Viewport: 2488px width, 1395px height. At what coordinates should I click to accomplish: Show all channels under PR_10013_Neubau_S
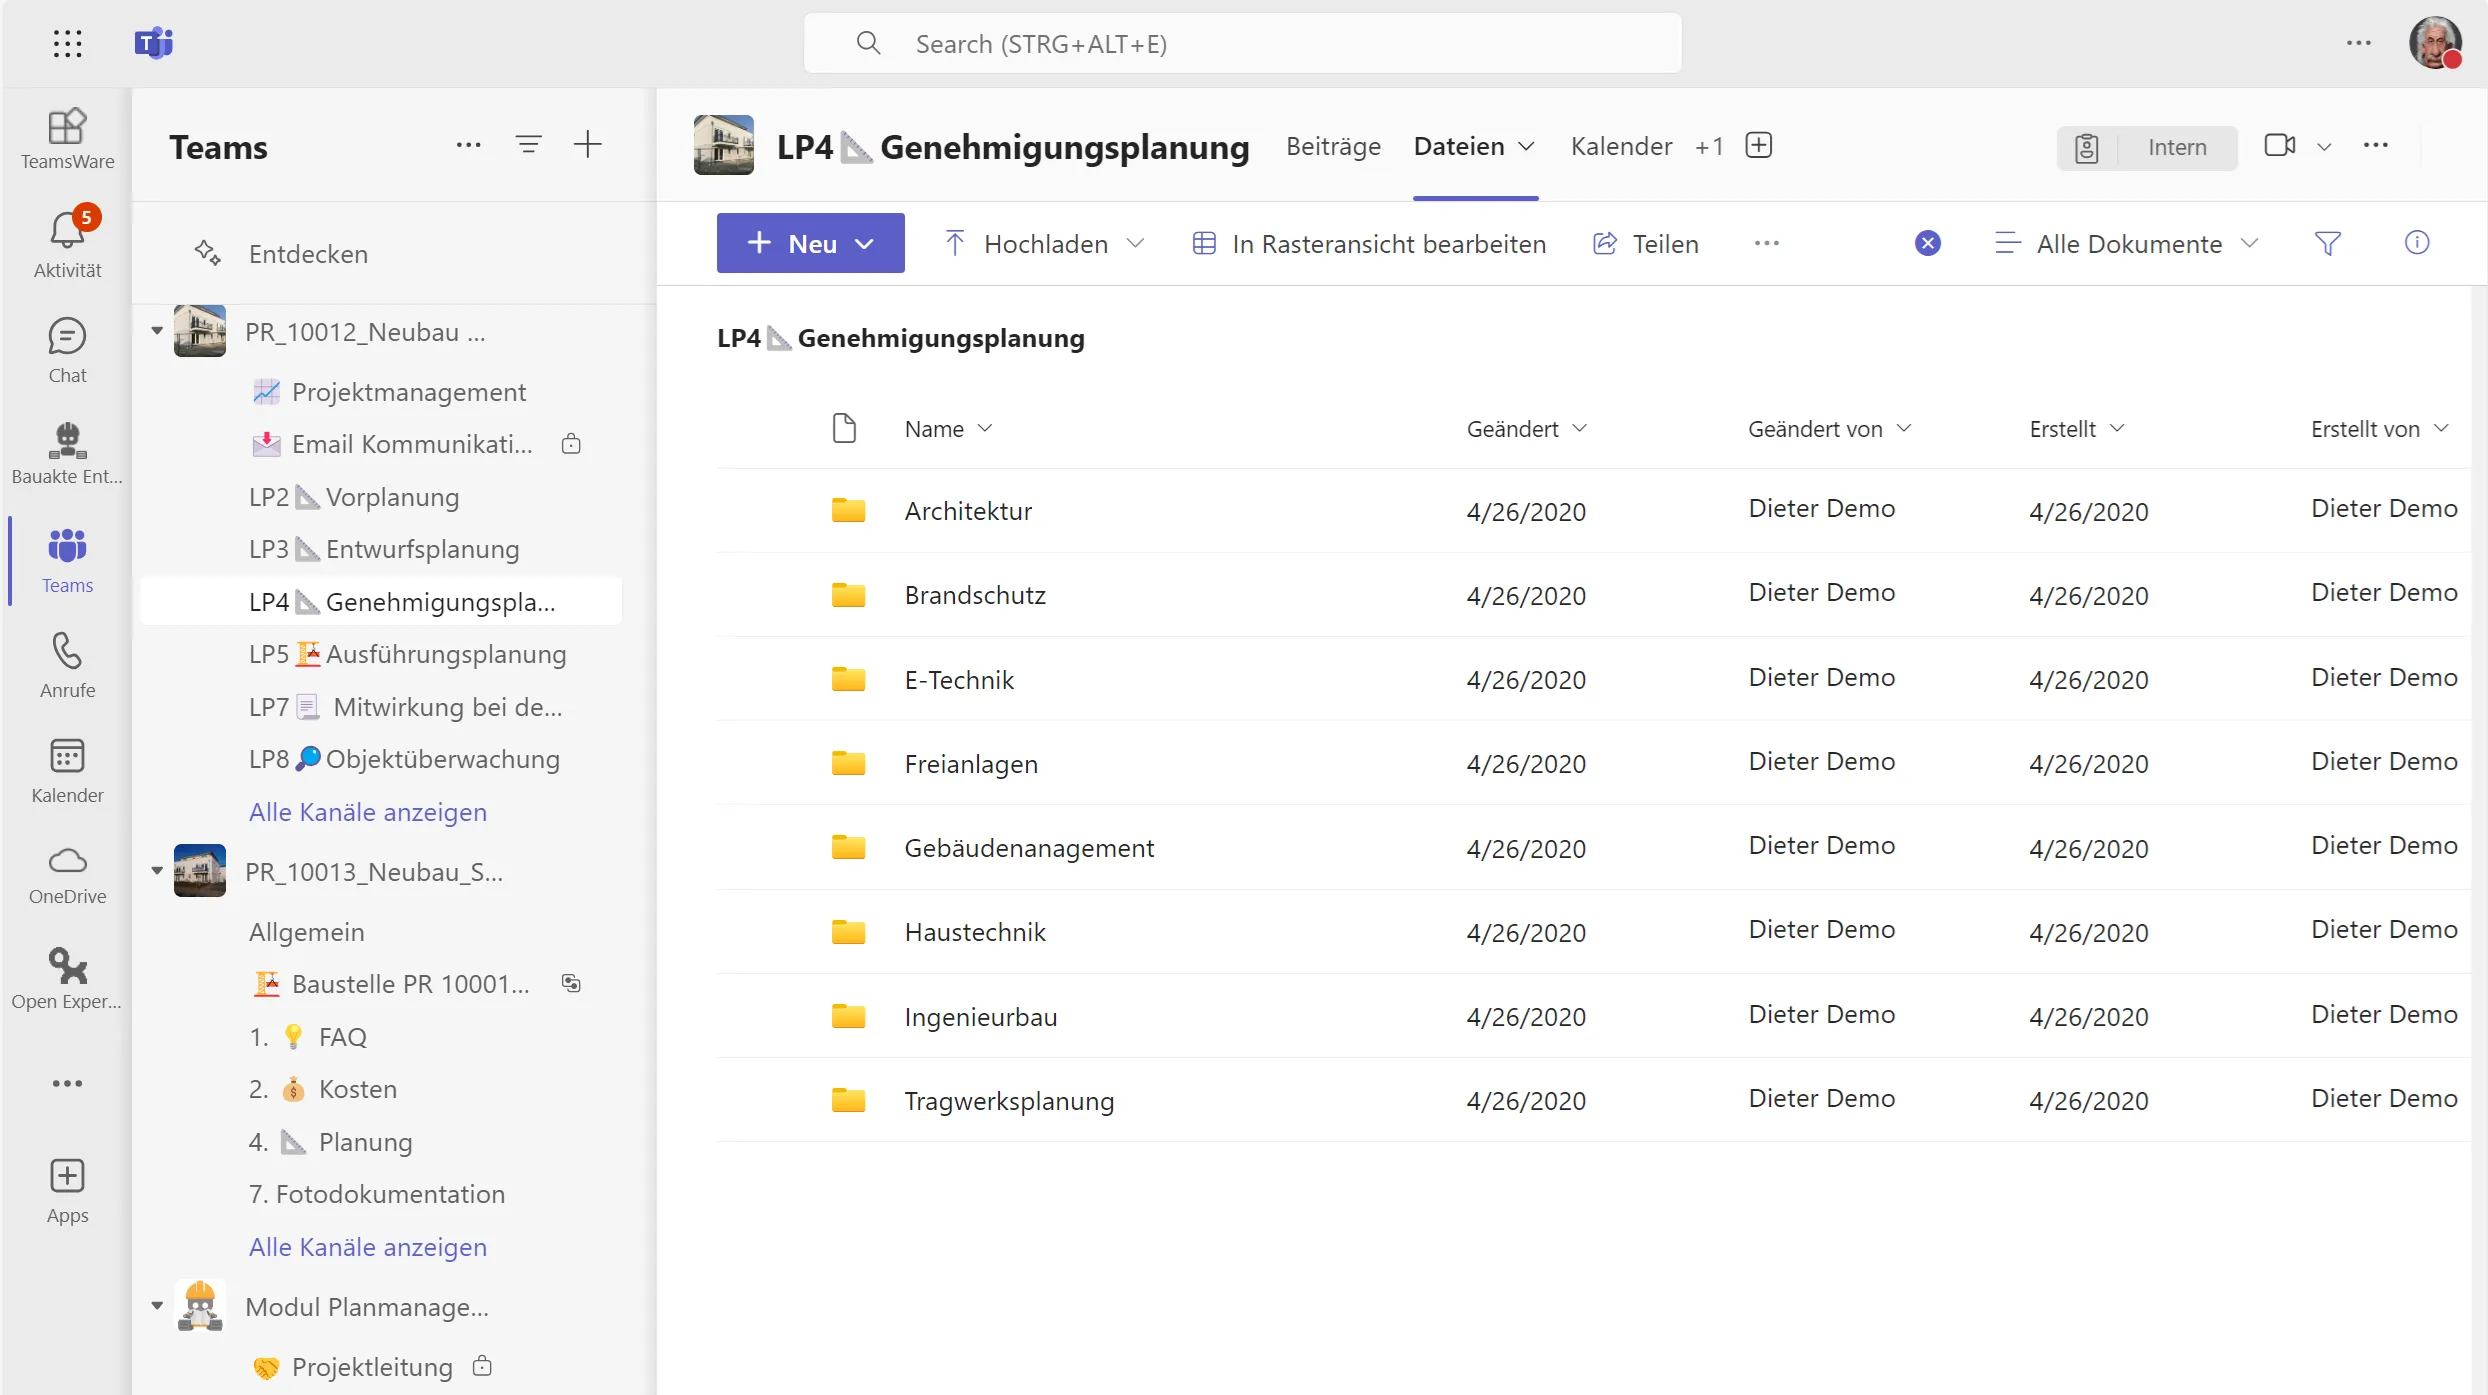pyautogui.click(x=368, y=1247)
